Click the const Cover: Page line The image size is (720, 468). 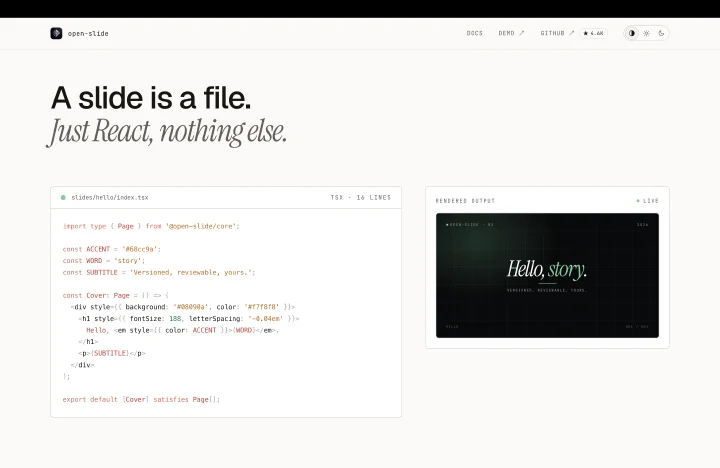[116, 295]
